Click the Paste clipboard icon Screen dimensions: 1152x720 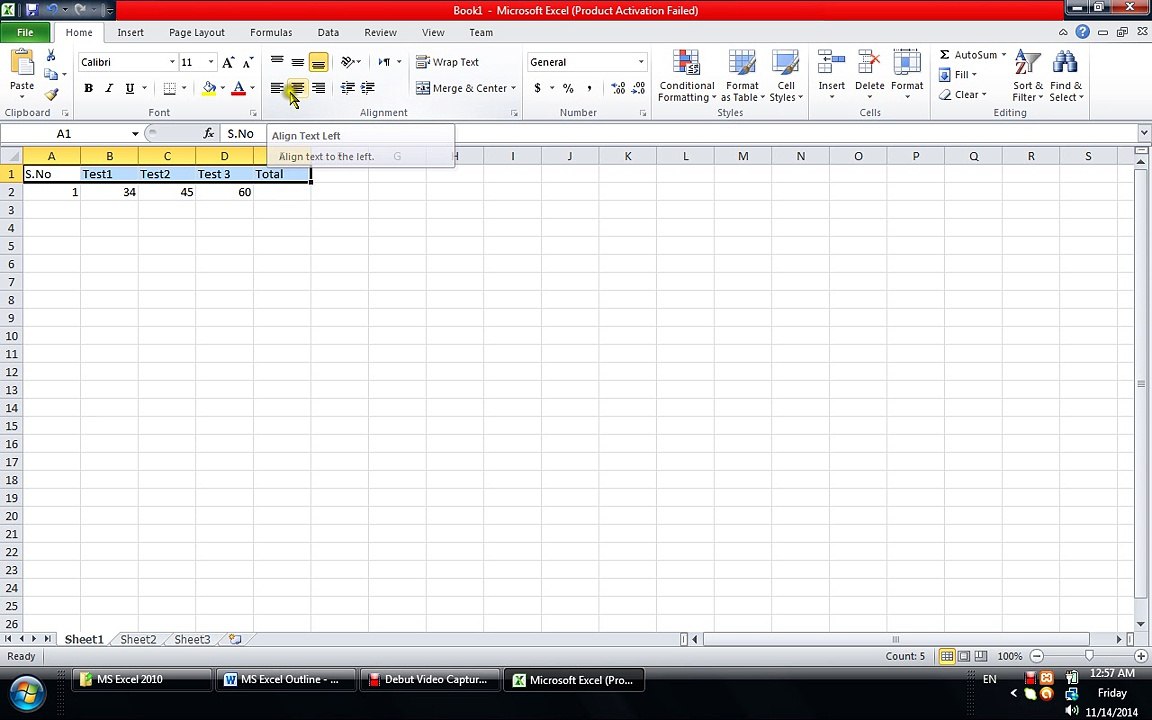pos(22,63)
